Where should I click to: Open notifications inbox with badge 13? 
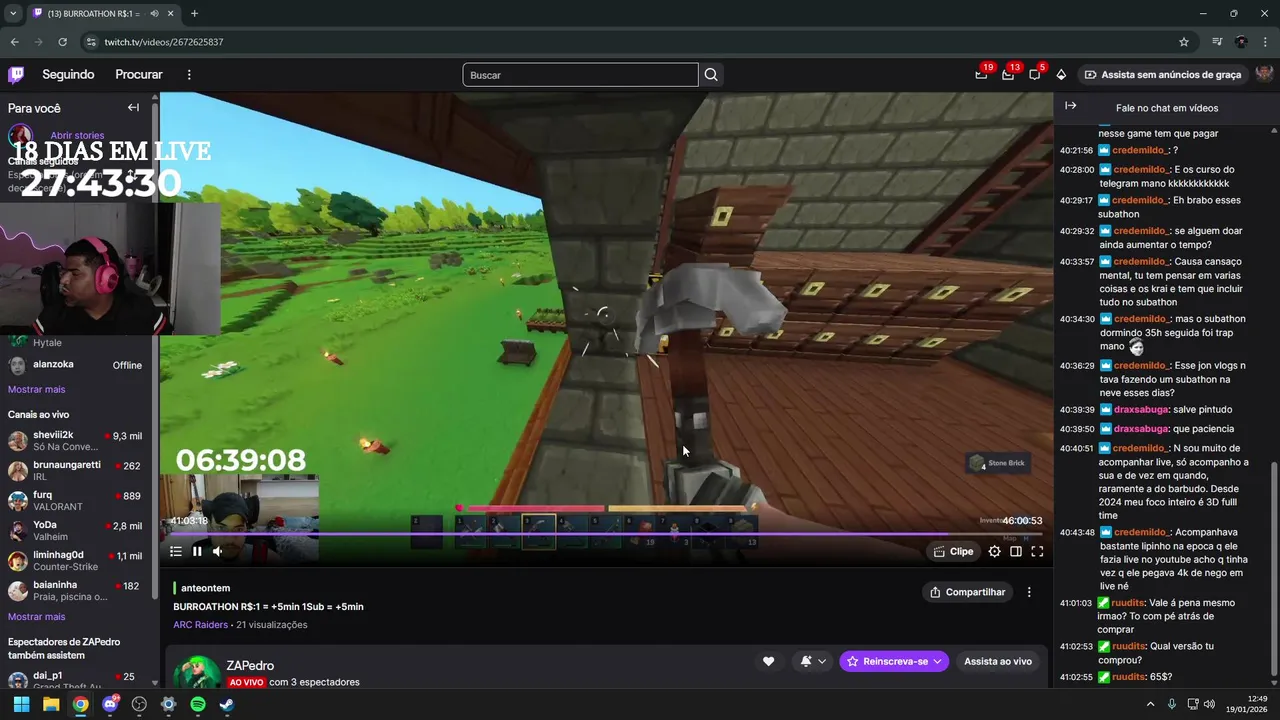click(1008, 74)
